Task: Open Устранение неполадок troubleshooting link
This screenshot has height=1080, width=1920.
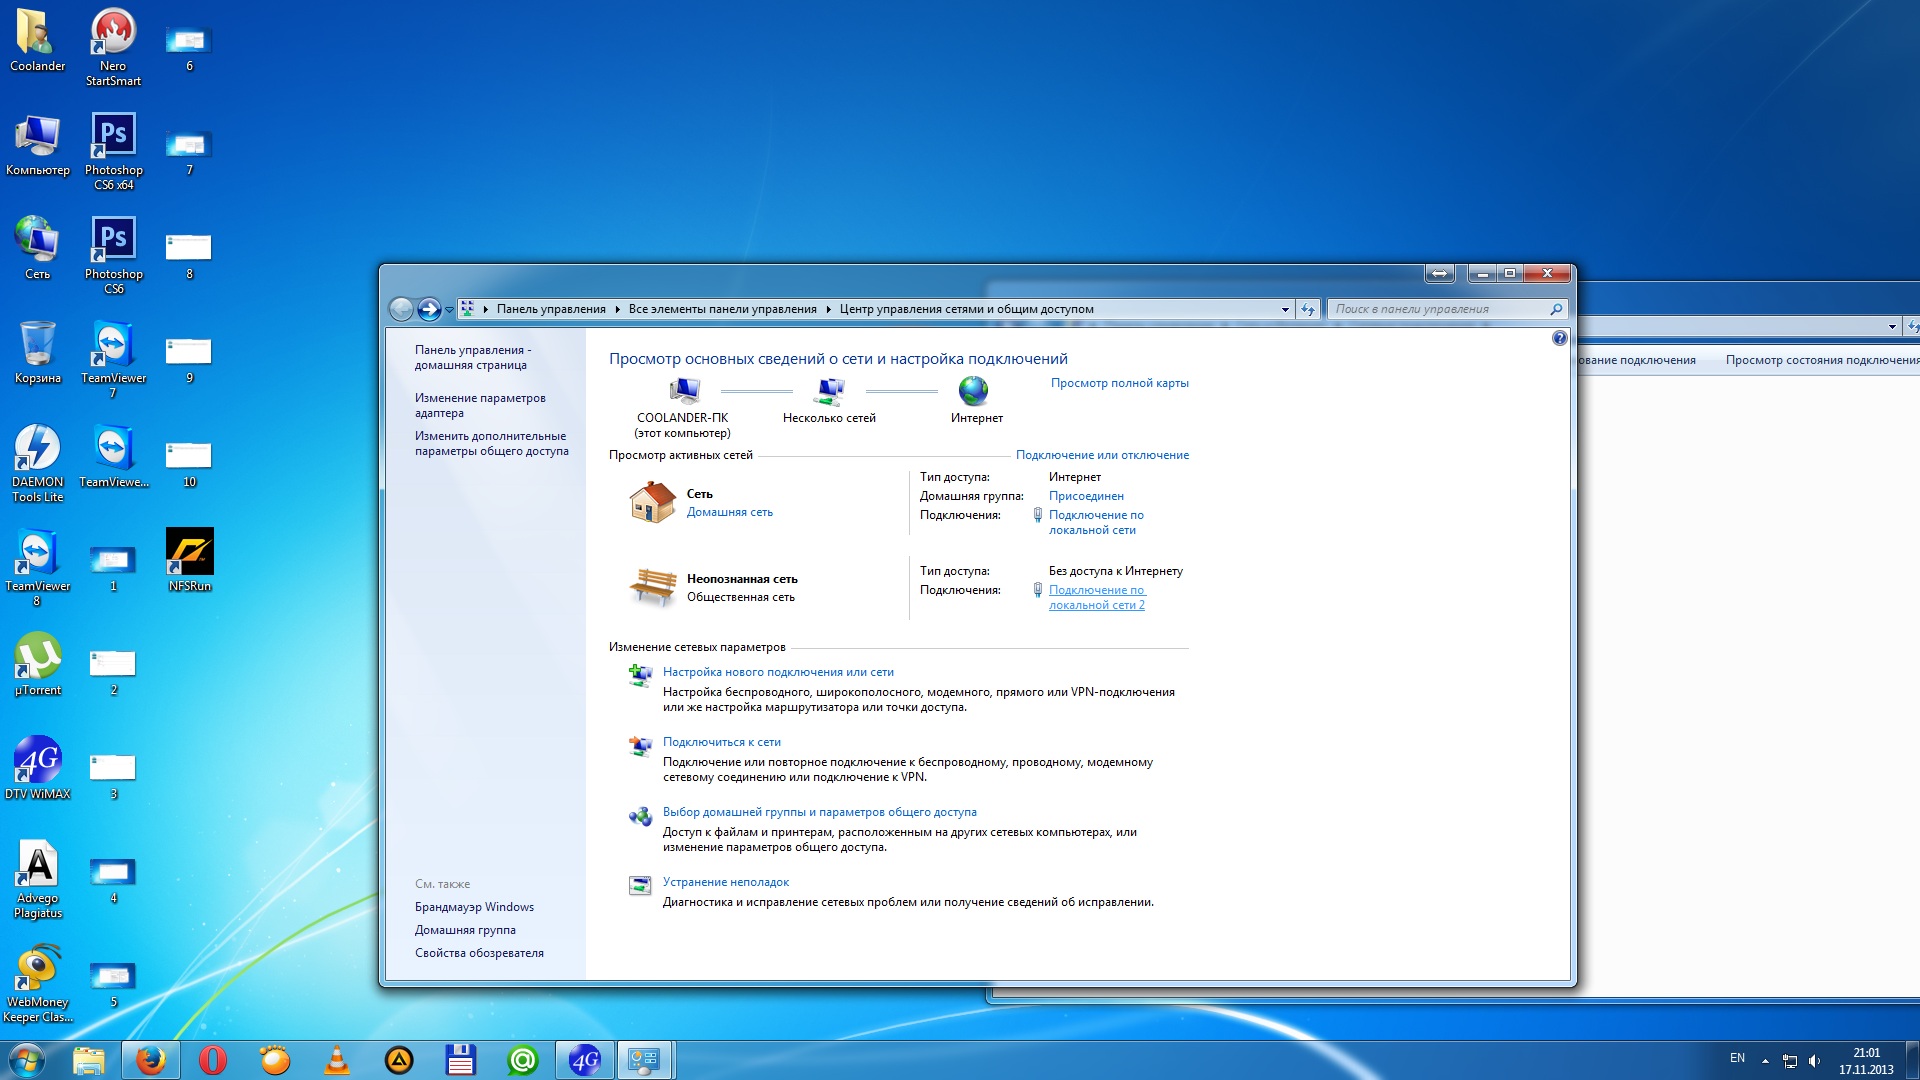Action: pyautogui.click(x=725, y=882)
